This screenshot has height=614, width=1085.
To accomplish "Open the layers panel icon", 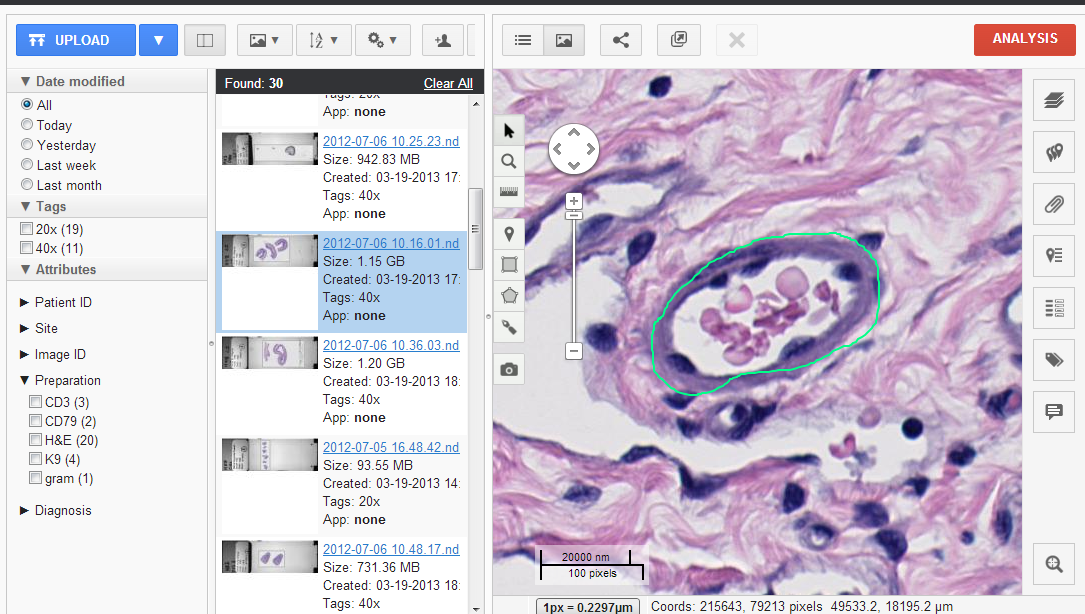I will point(1053,99).
